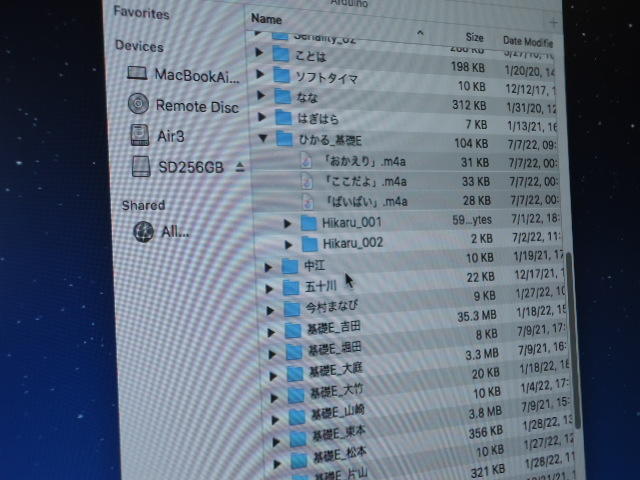Select the Remote Disc icon
The height and width of the screenshot is (480, 640).
click(x=138, y=104)
